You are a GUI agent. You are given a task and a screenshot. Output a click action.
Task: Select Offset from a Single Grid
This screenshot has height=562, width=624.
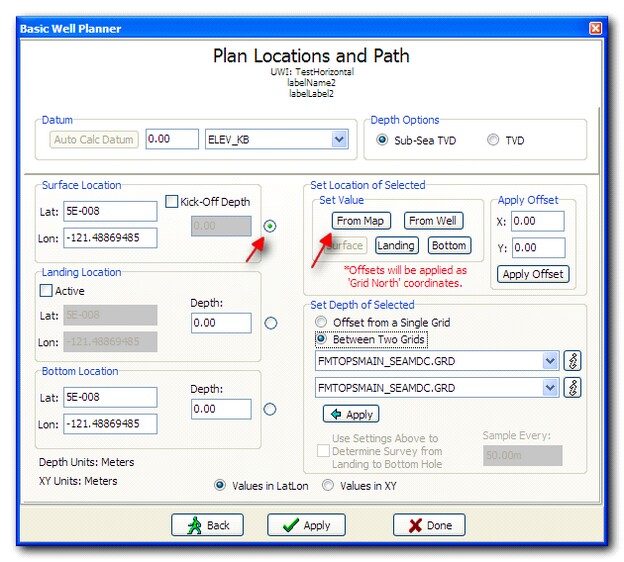point(321,322)
